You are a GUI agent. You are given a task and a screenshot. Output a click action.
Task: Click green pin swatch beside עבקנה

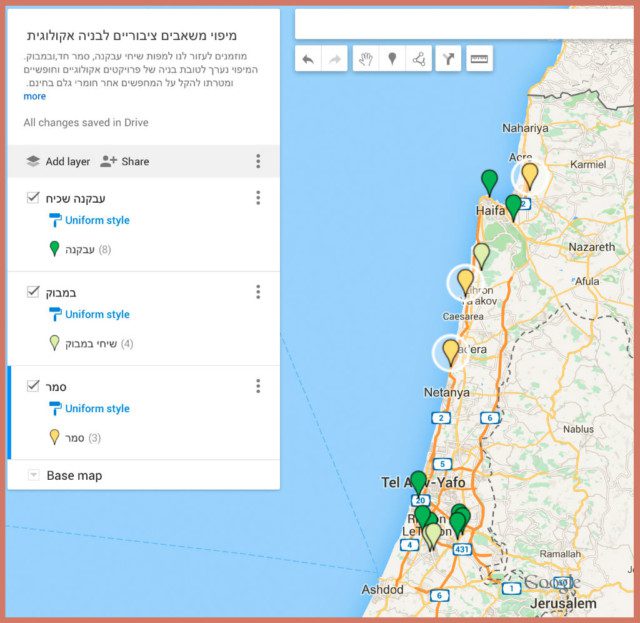(x=54, y=249)
